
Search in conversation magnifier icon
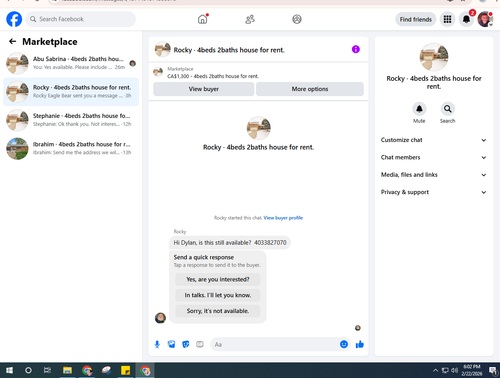pyautogui.click(x=447, y=109)
